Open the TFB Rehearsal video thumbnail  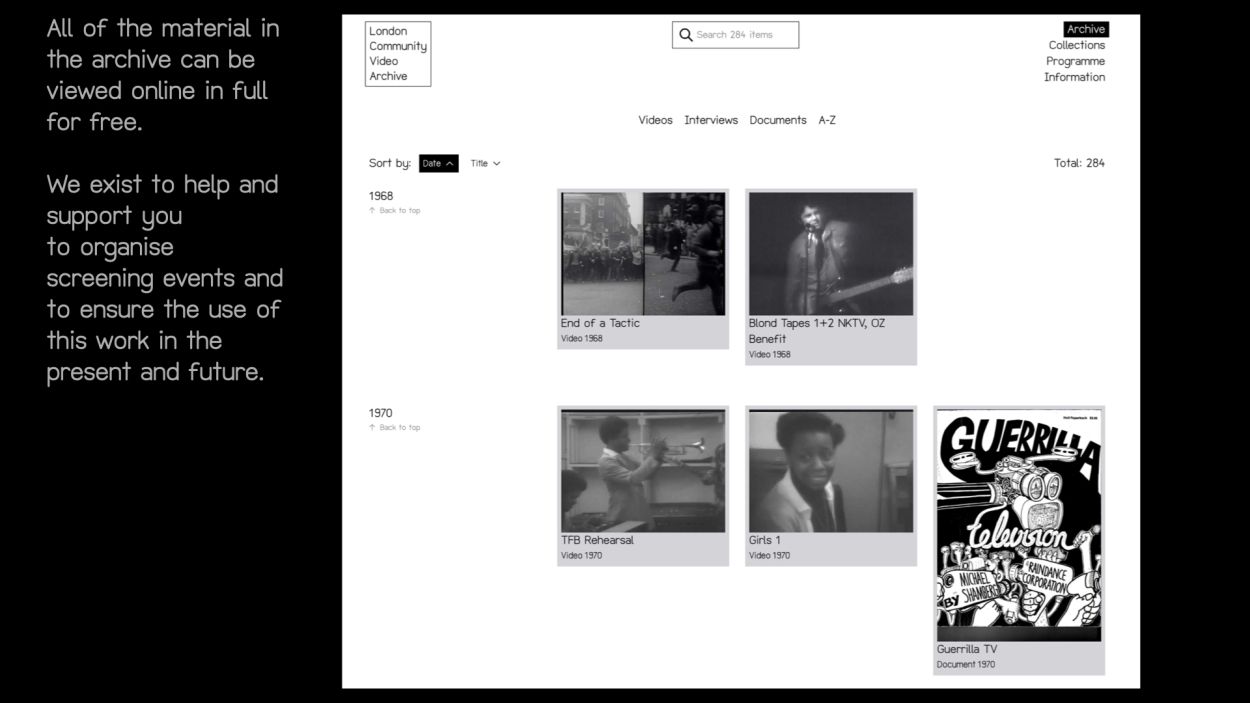click(643, 471)
